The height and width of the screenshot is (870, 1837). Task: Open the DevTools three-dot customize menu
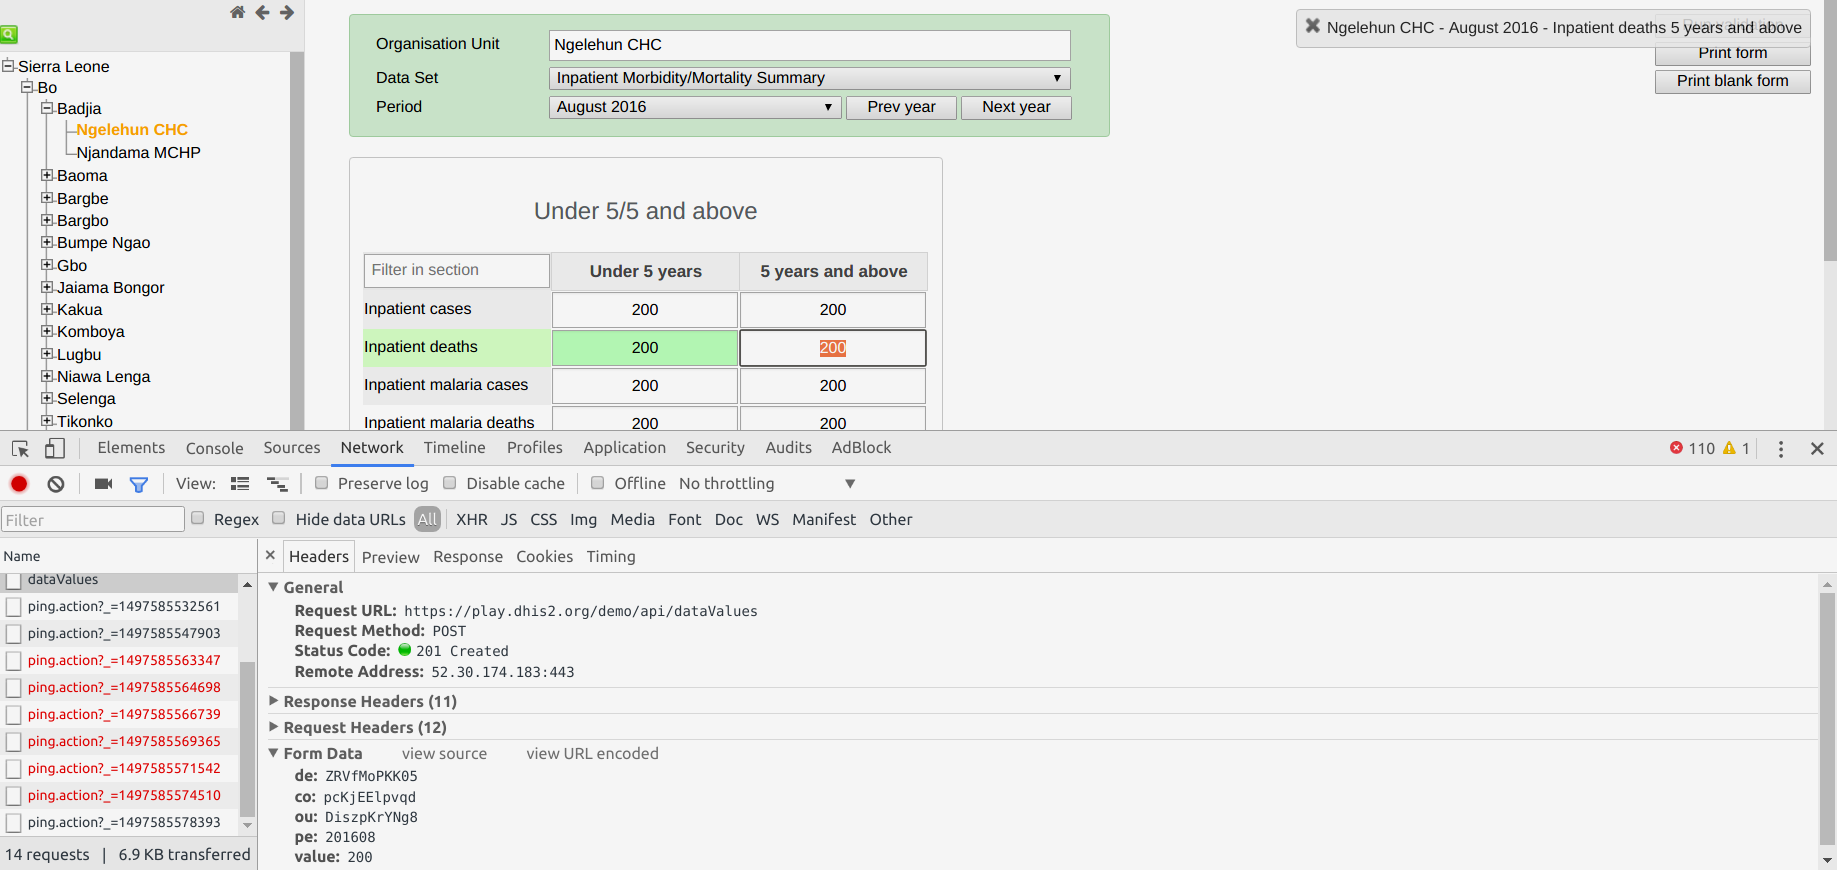(x=1780, y=449)
